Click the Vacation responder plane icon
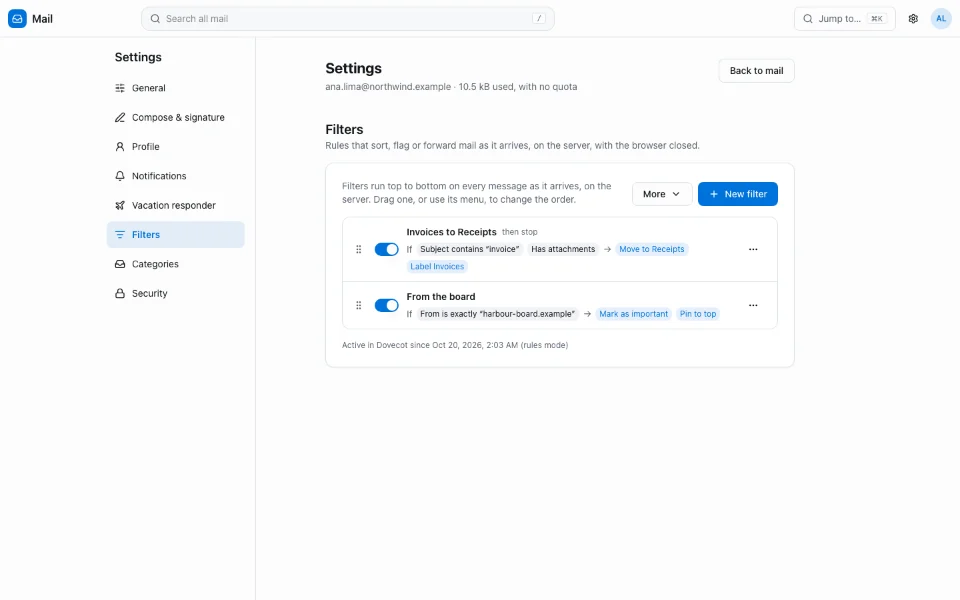The height and width of the screenshot is (600, 960). pyautogui.click(x=120, y=206)
